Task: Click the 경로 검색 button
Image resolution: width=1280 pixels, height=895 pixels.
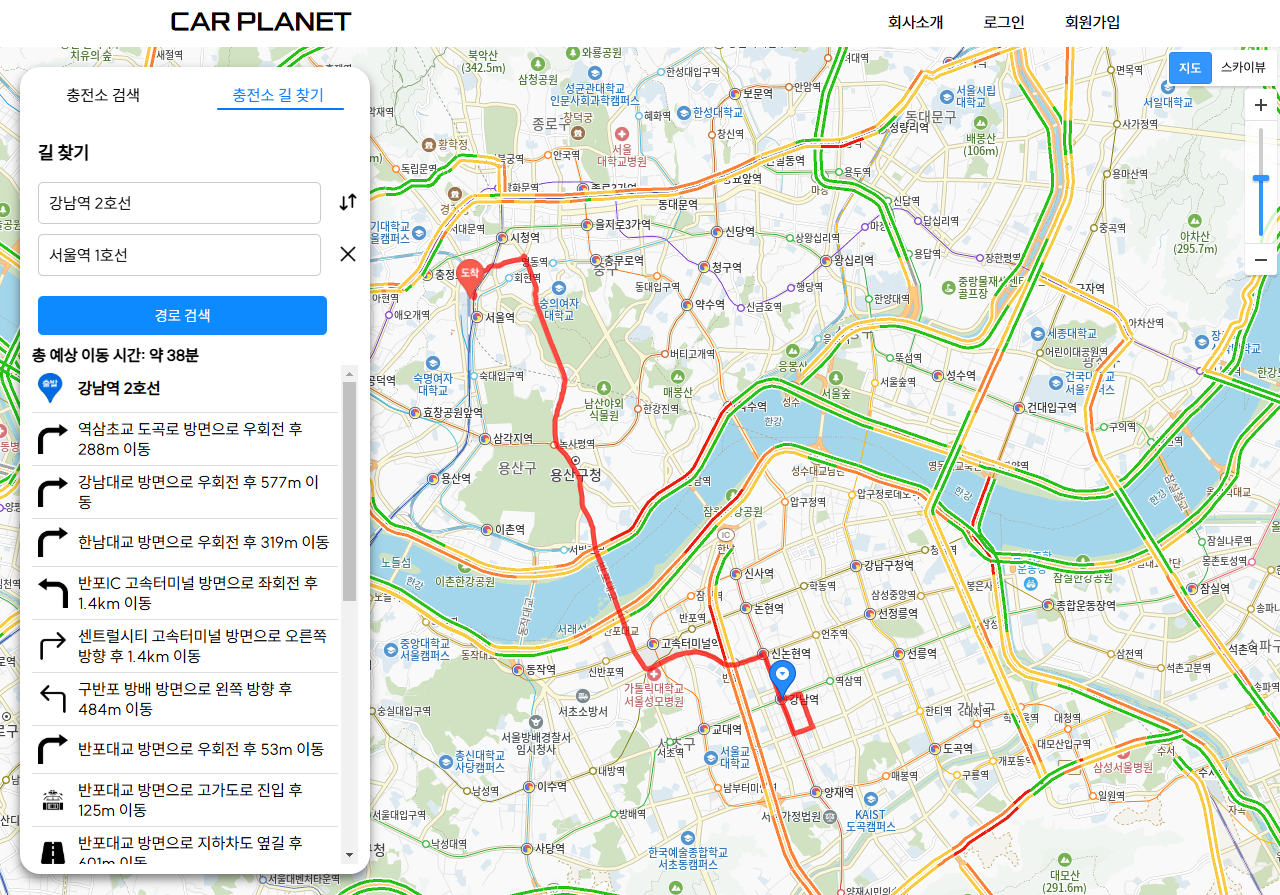Action: (182, 315)
